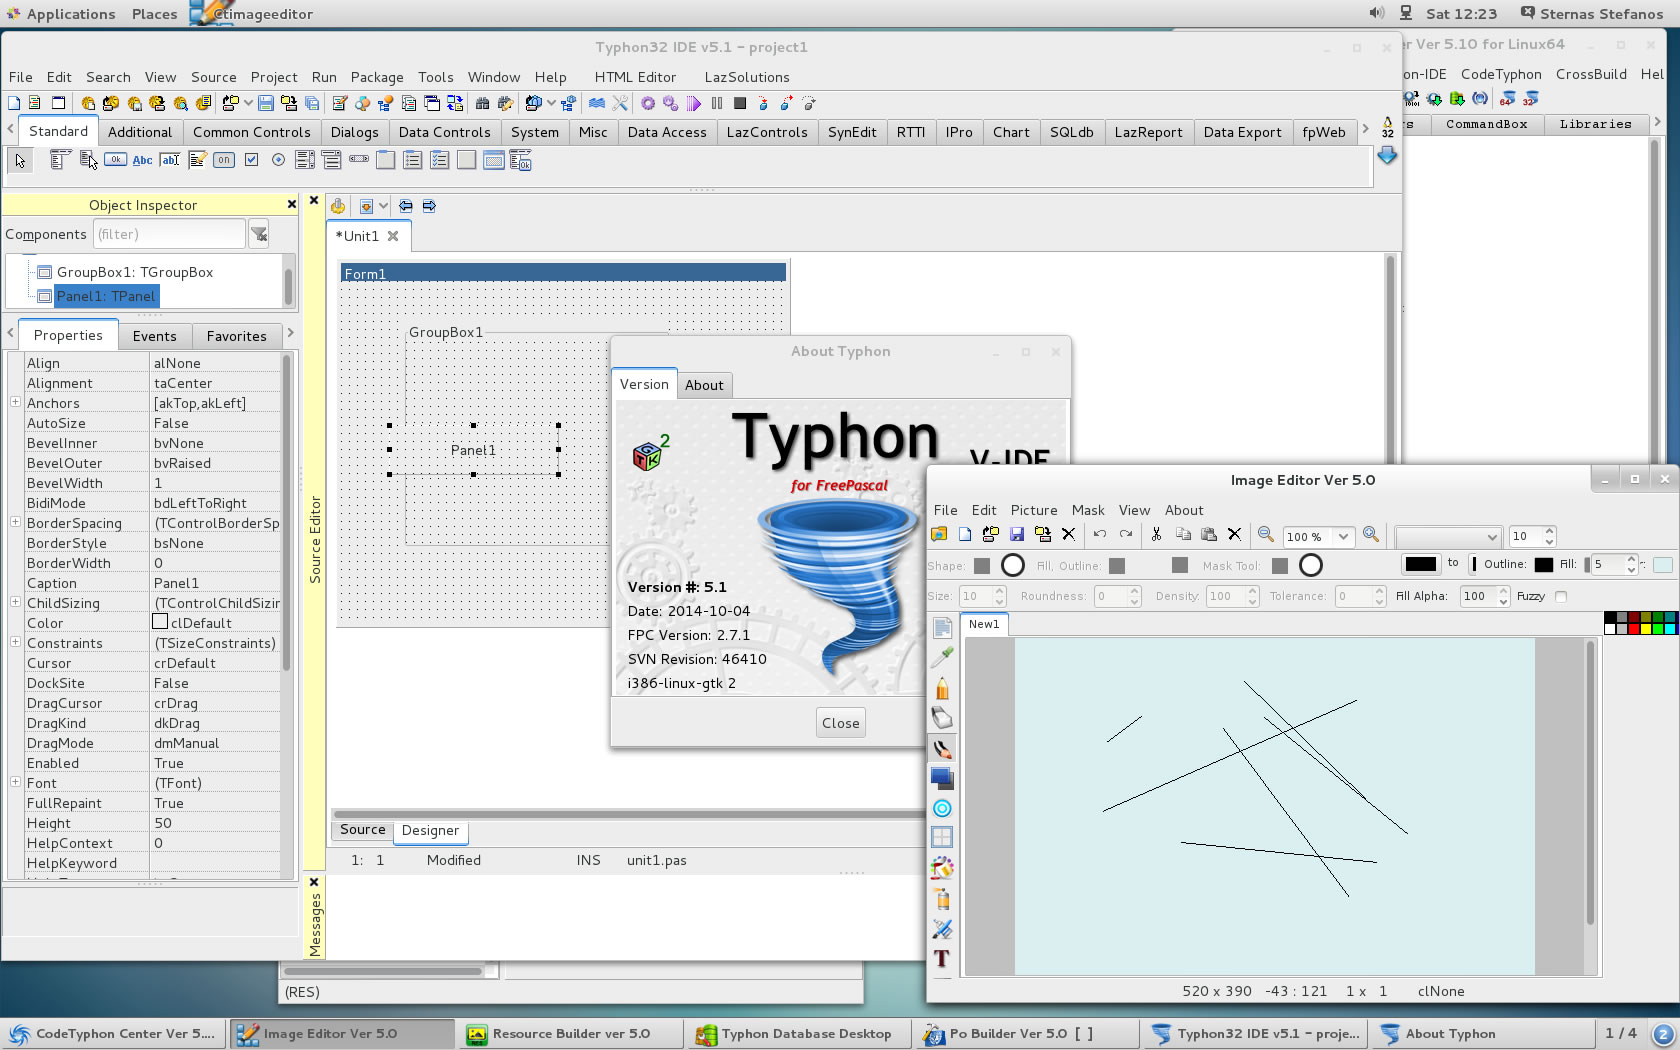1680x1050 pixels.
Task: Expand the Font property
Action: pos(15,782)
